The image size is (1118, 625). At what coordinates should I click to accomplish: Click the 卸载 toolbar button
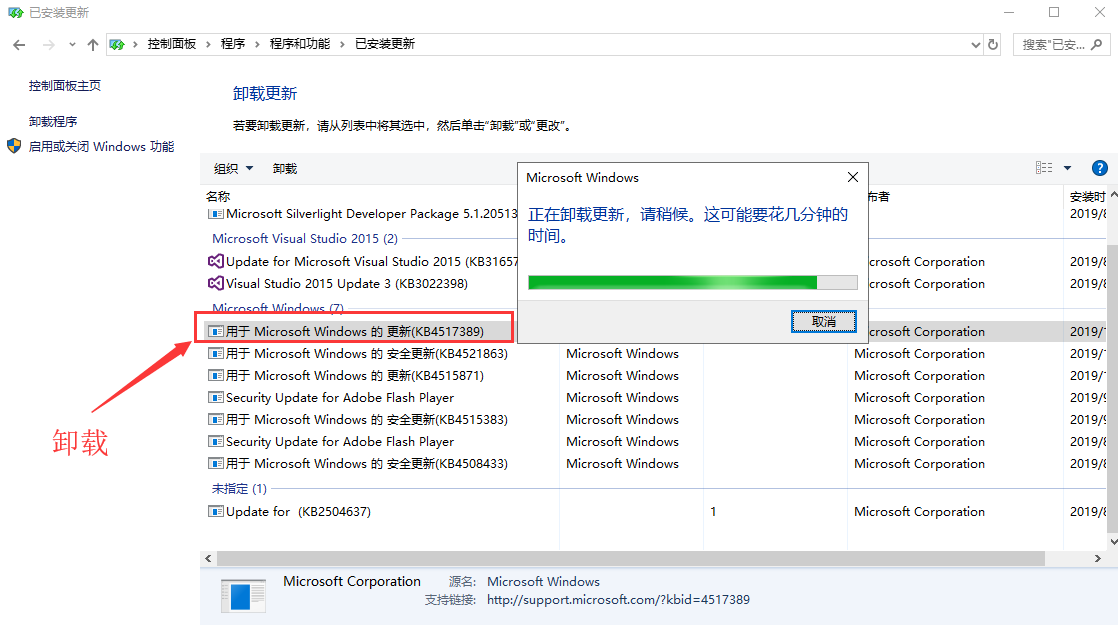tap(284, 169)
